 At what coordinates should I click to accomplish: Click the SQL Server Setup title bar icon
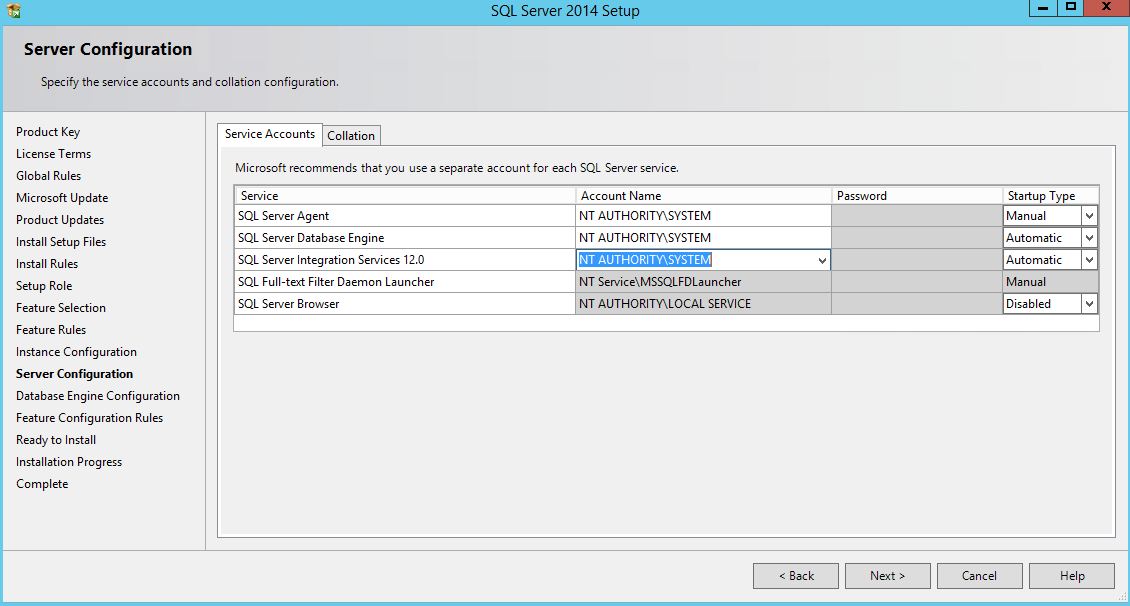[x=13, y=11]
